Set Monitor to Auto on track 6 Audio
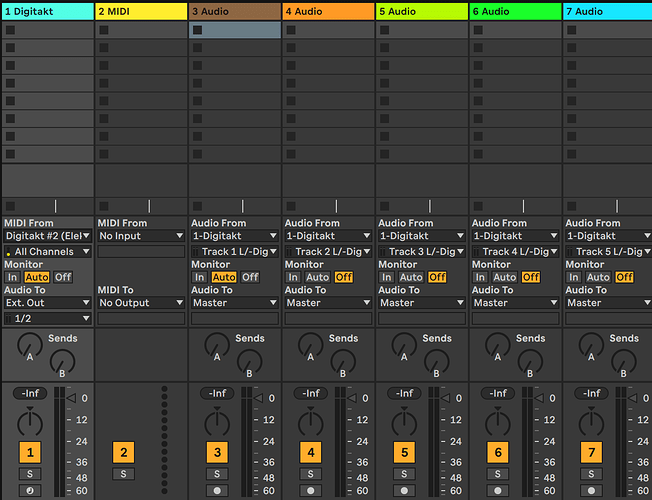Image resolution: width=652 pixels, height=500 pixels. click(505, 277)
